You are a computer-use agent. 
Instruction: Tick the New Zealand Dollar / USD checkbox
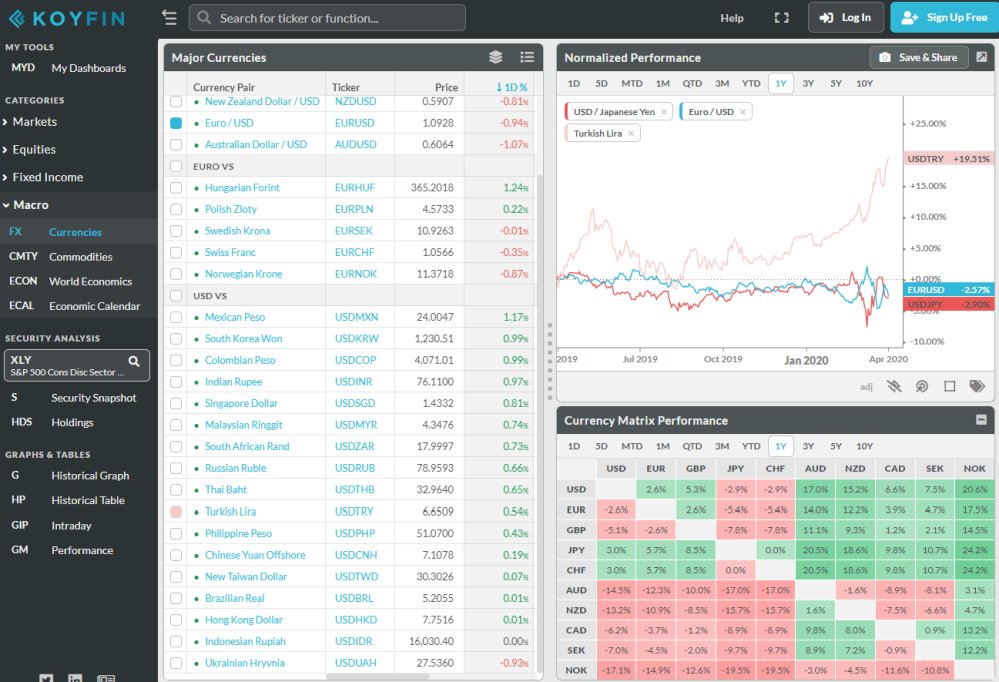click(x=176, y=102)
